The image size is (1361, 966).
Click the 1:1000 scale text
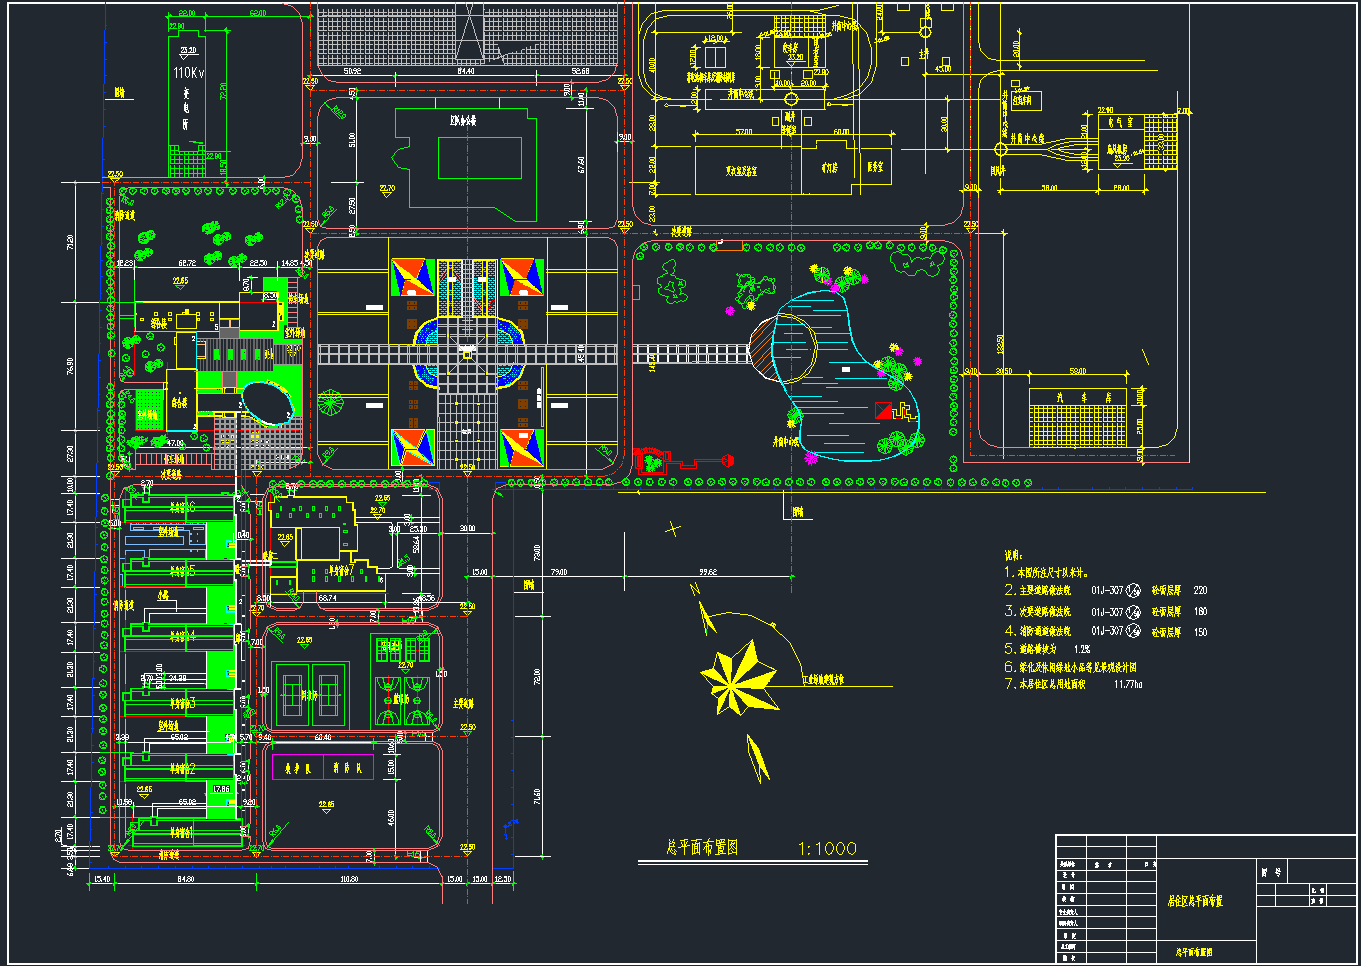pos(827,848)
